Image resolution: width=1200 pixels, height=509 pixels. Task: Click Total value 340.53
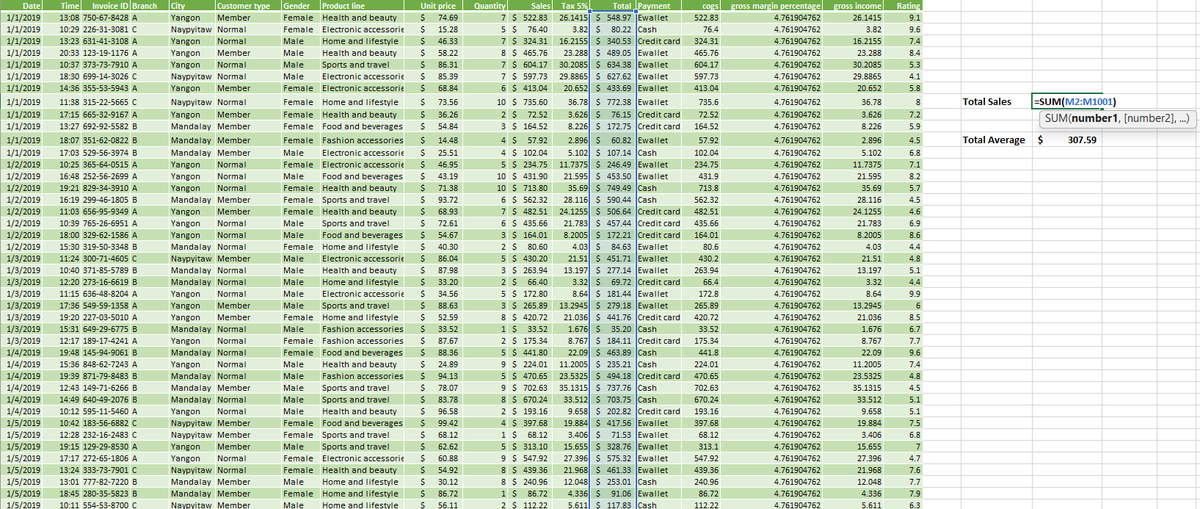[x=614, y=41]
